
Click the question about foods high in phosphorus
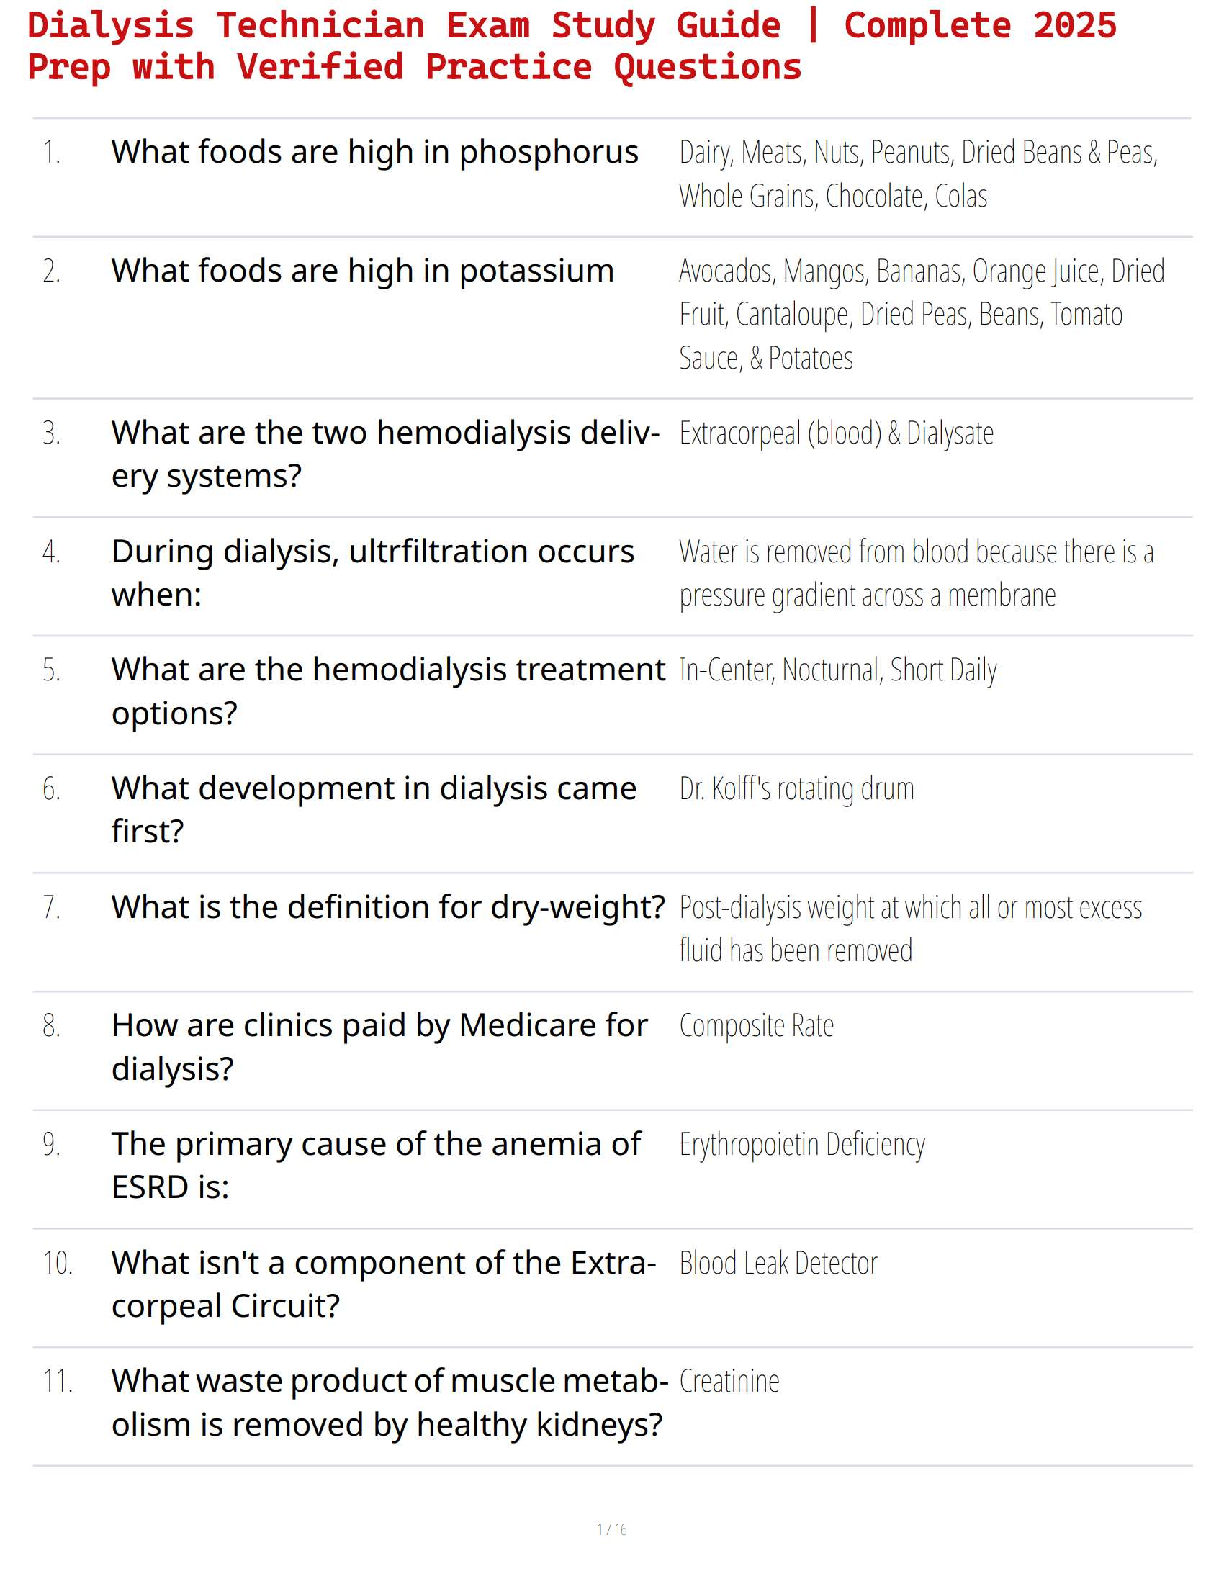[x=374, y=152]
